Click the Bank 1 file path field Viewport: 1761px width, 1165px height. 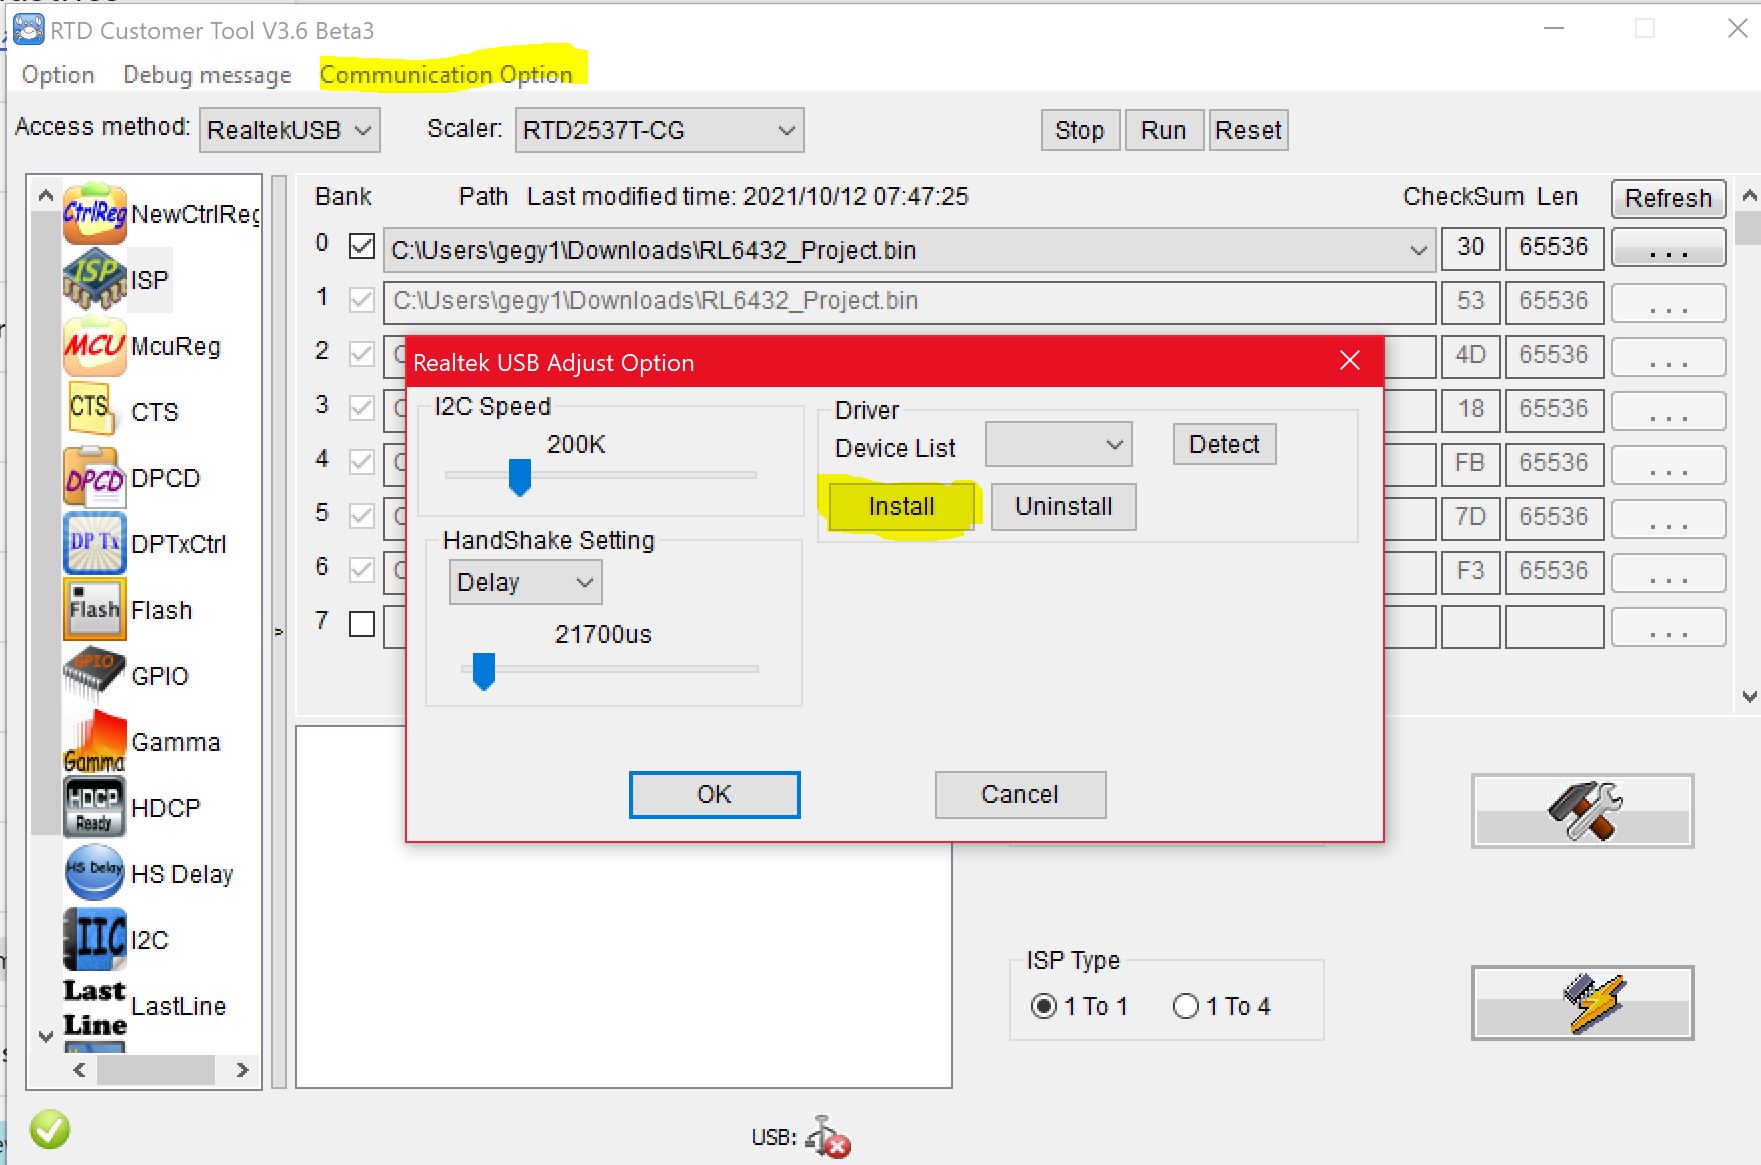[909, 301]
